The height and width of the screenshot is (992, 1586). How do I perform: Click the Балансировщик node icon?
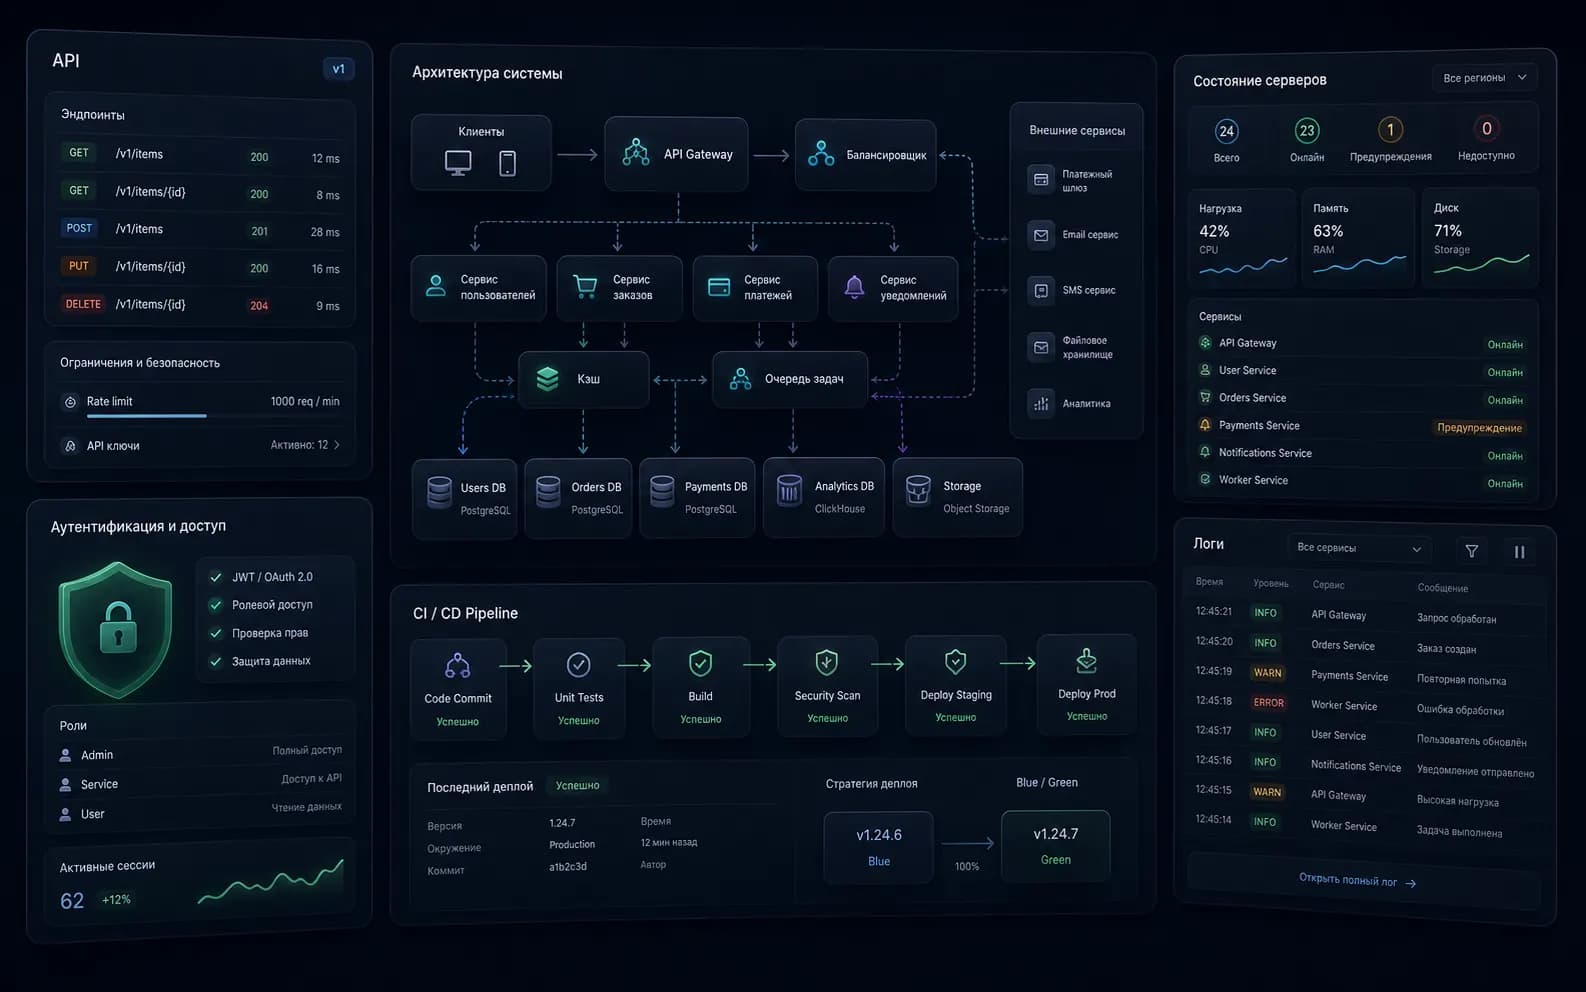pos(821,154)
